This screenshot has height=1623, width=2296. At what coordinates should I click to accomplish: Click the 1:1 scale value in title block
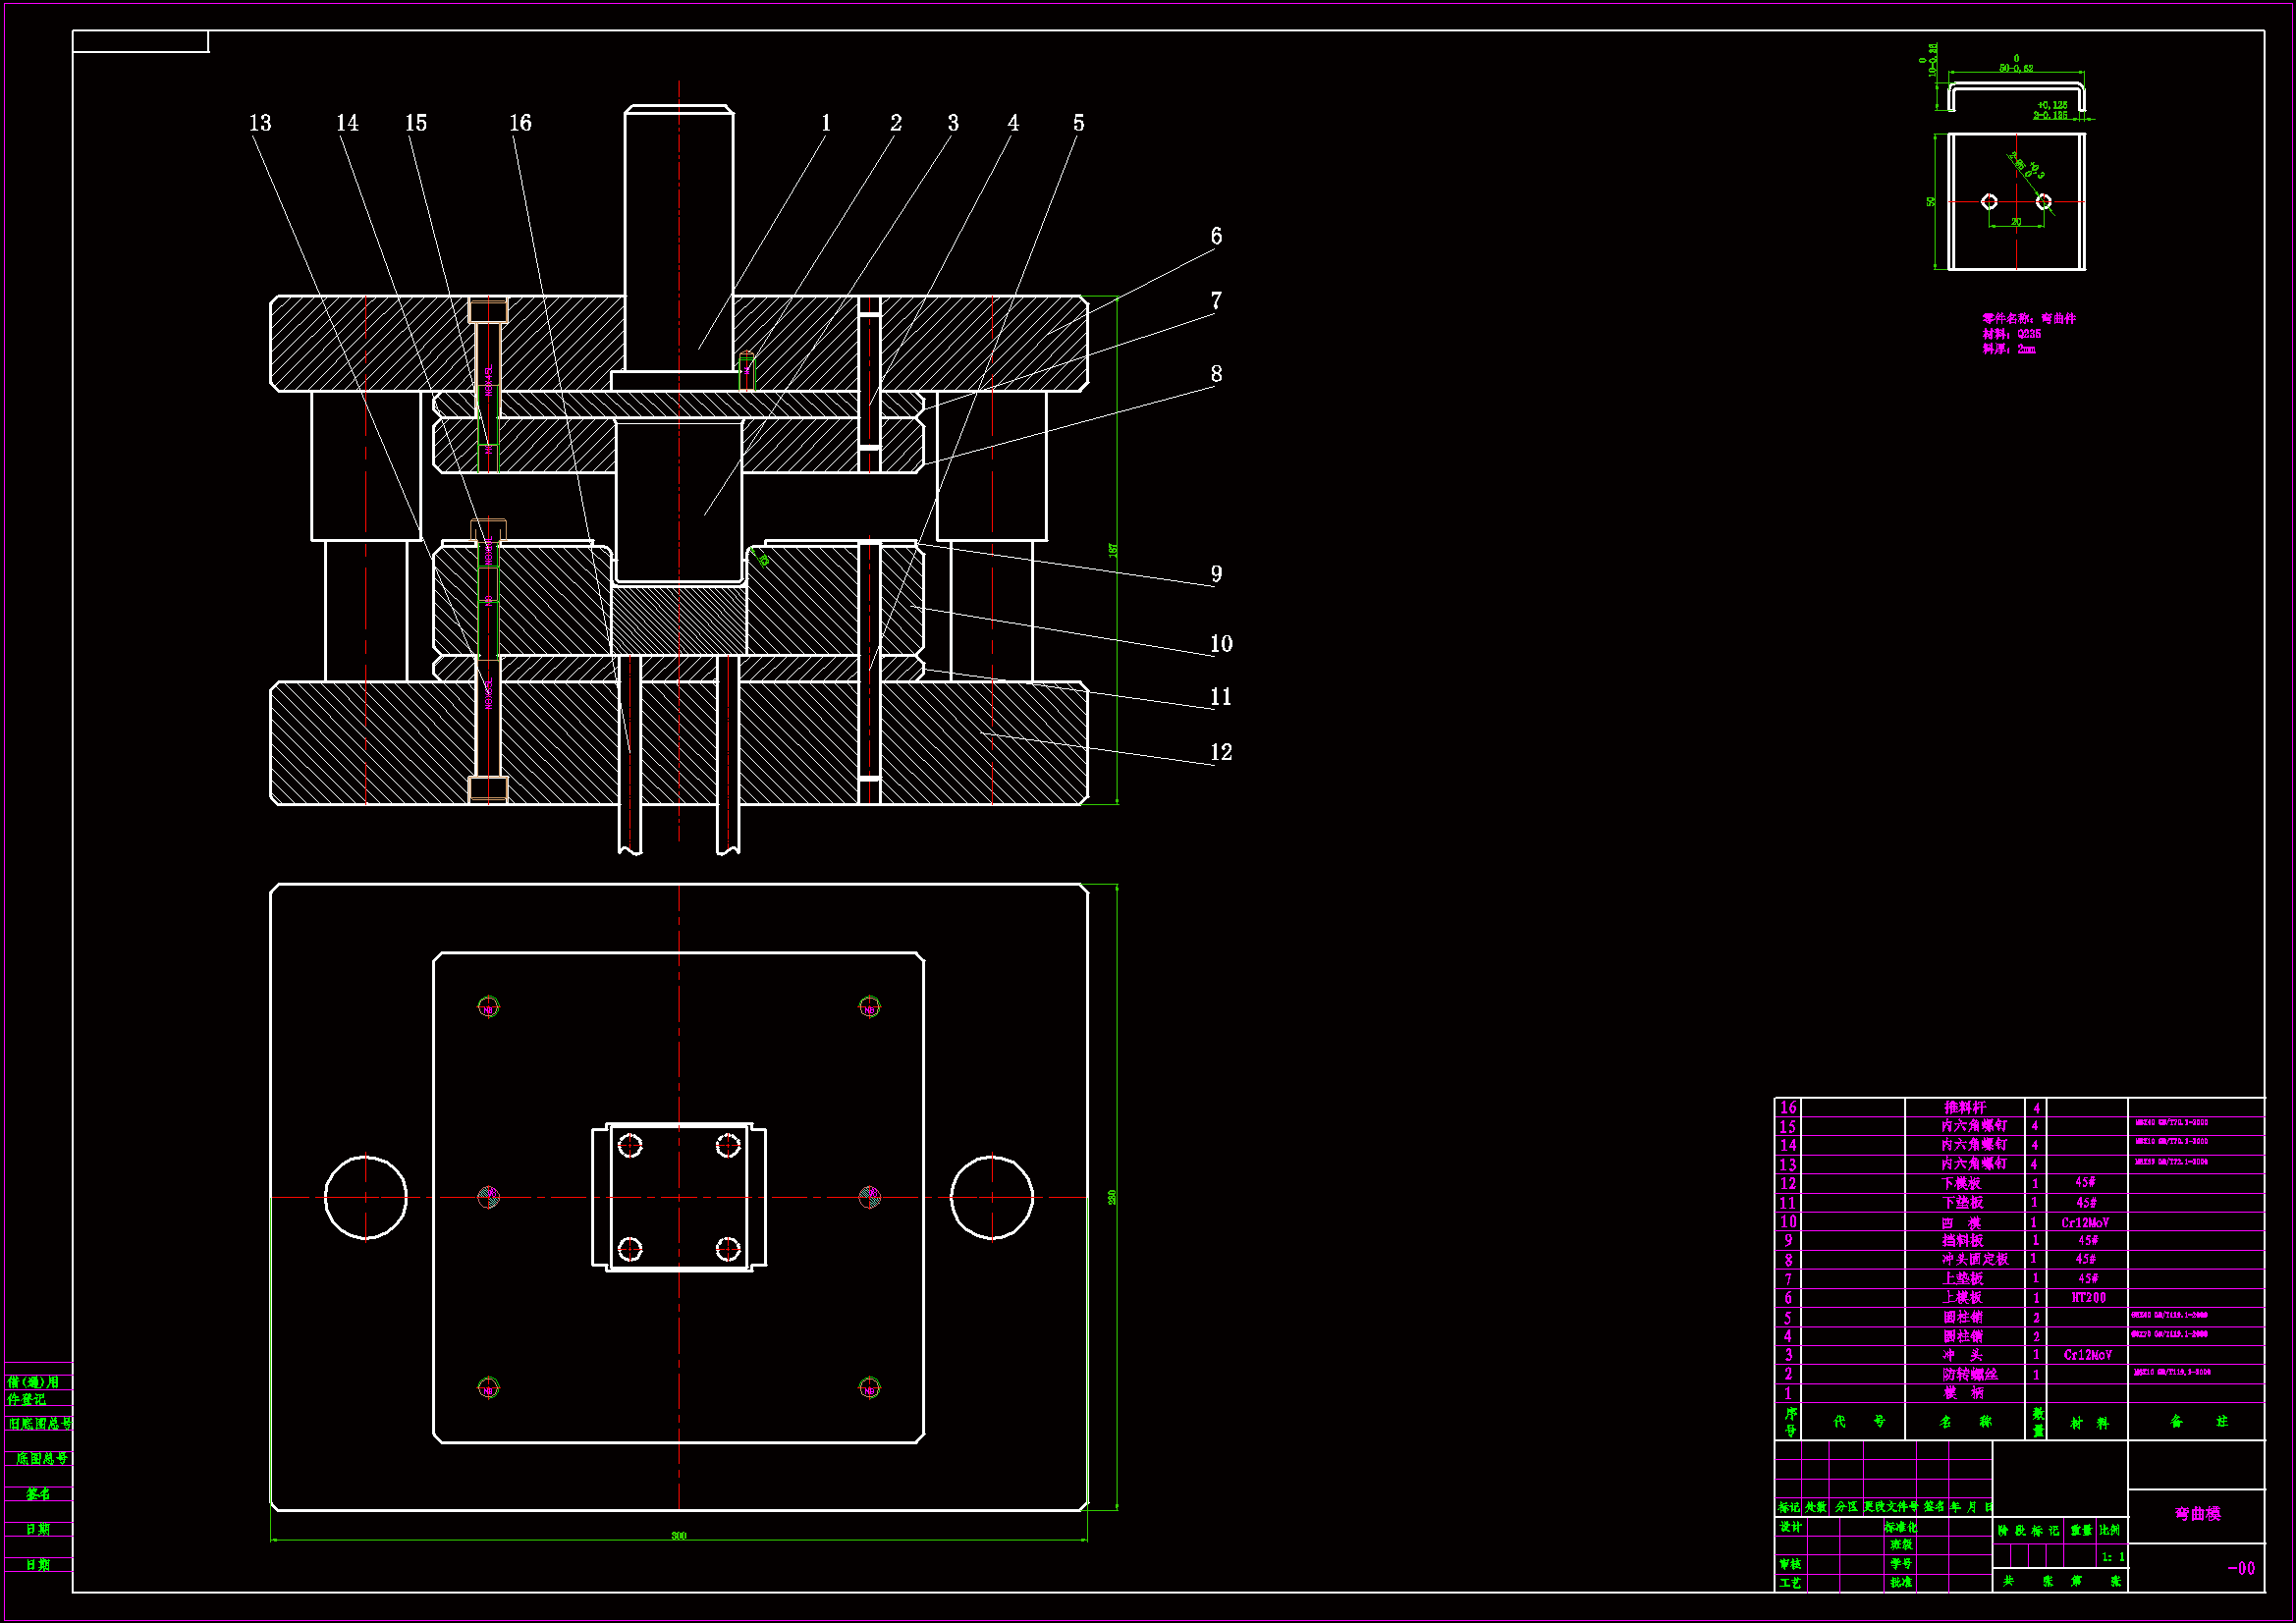[2113, 1557]
